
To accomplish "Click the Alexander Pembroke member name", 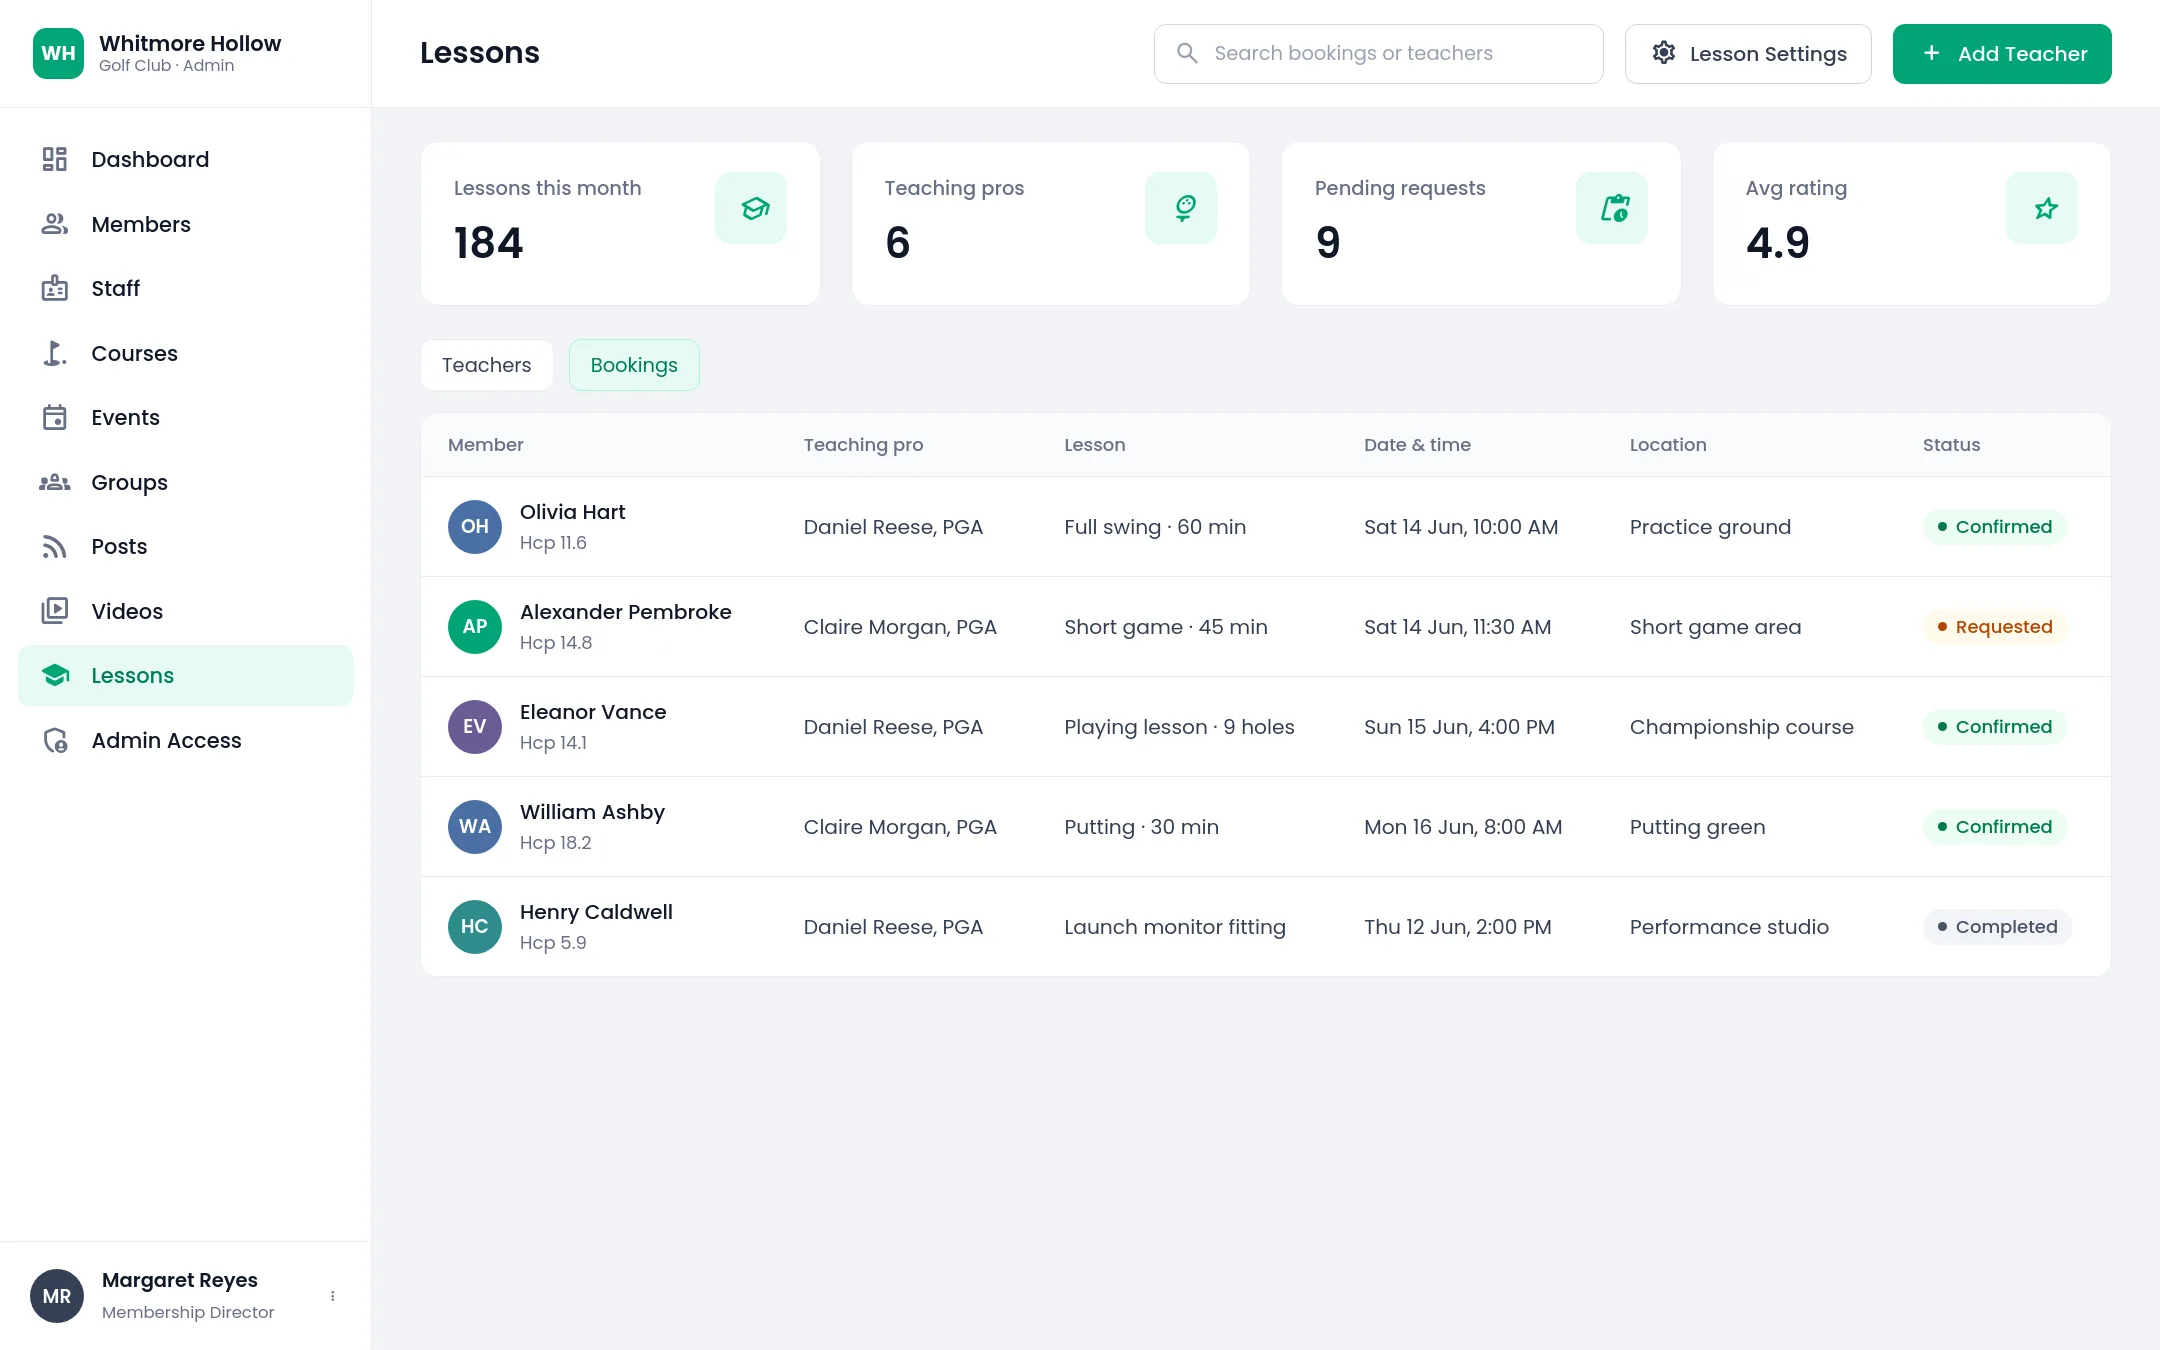I will coord(626,612).
